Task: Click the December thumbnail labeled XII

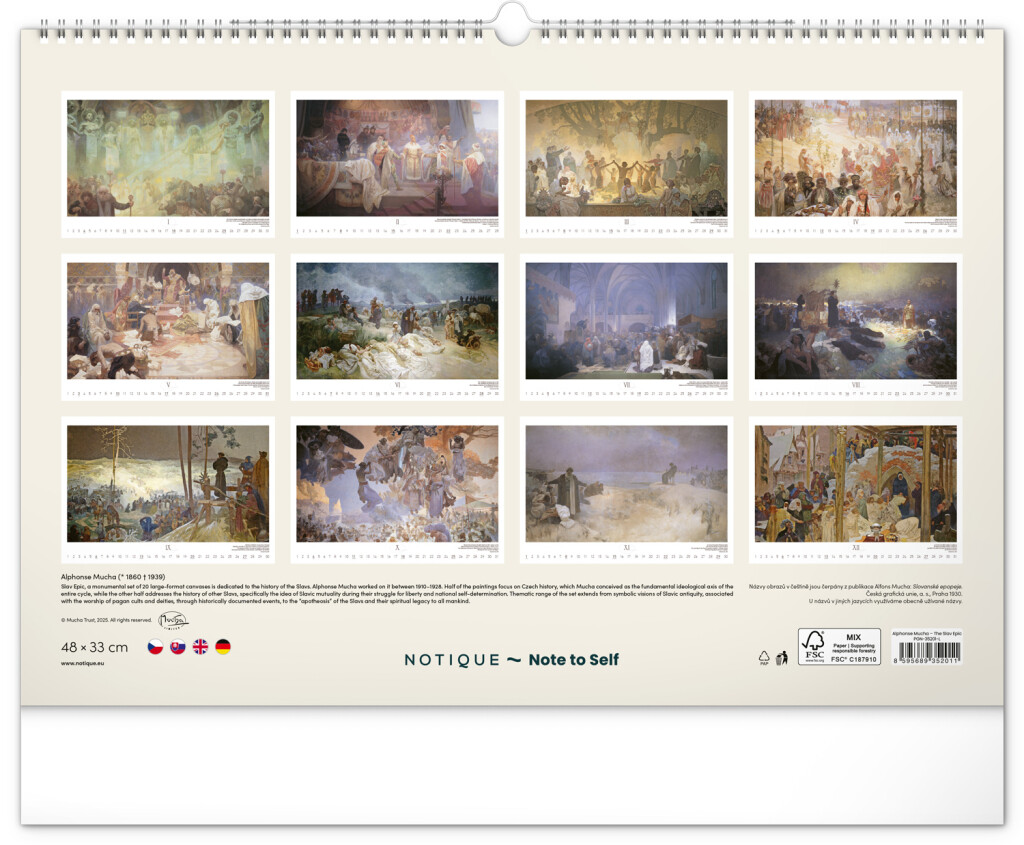Action: point(855,484)
